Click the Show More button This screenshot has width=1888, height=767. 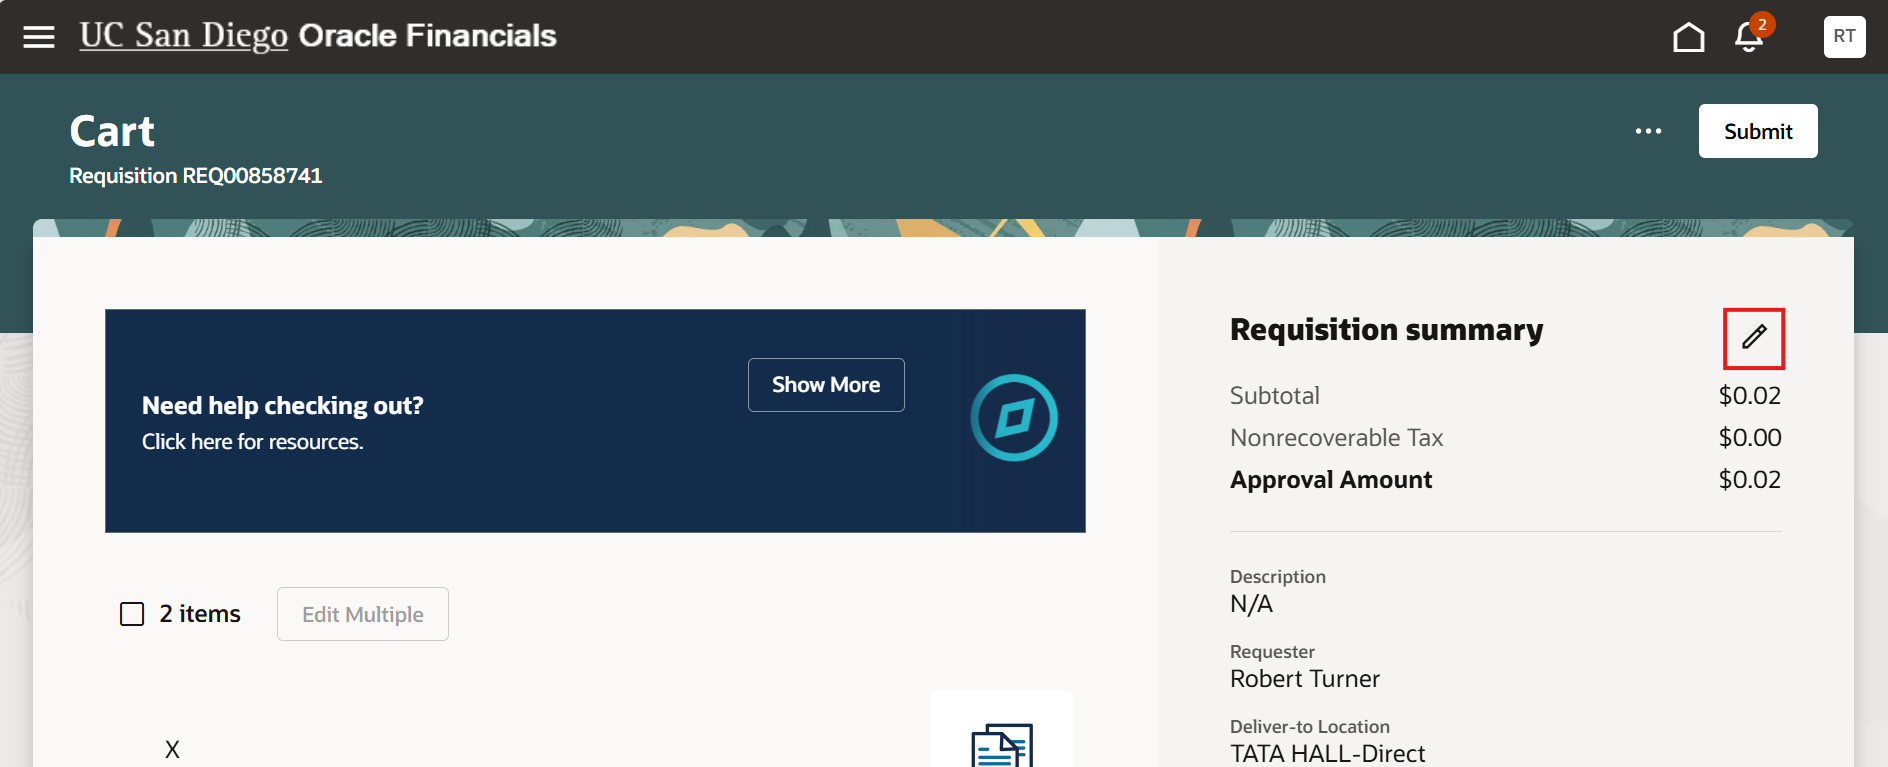(x=826, y=385)
